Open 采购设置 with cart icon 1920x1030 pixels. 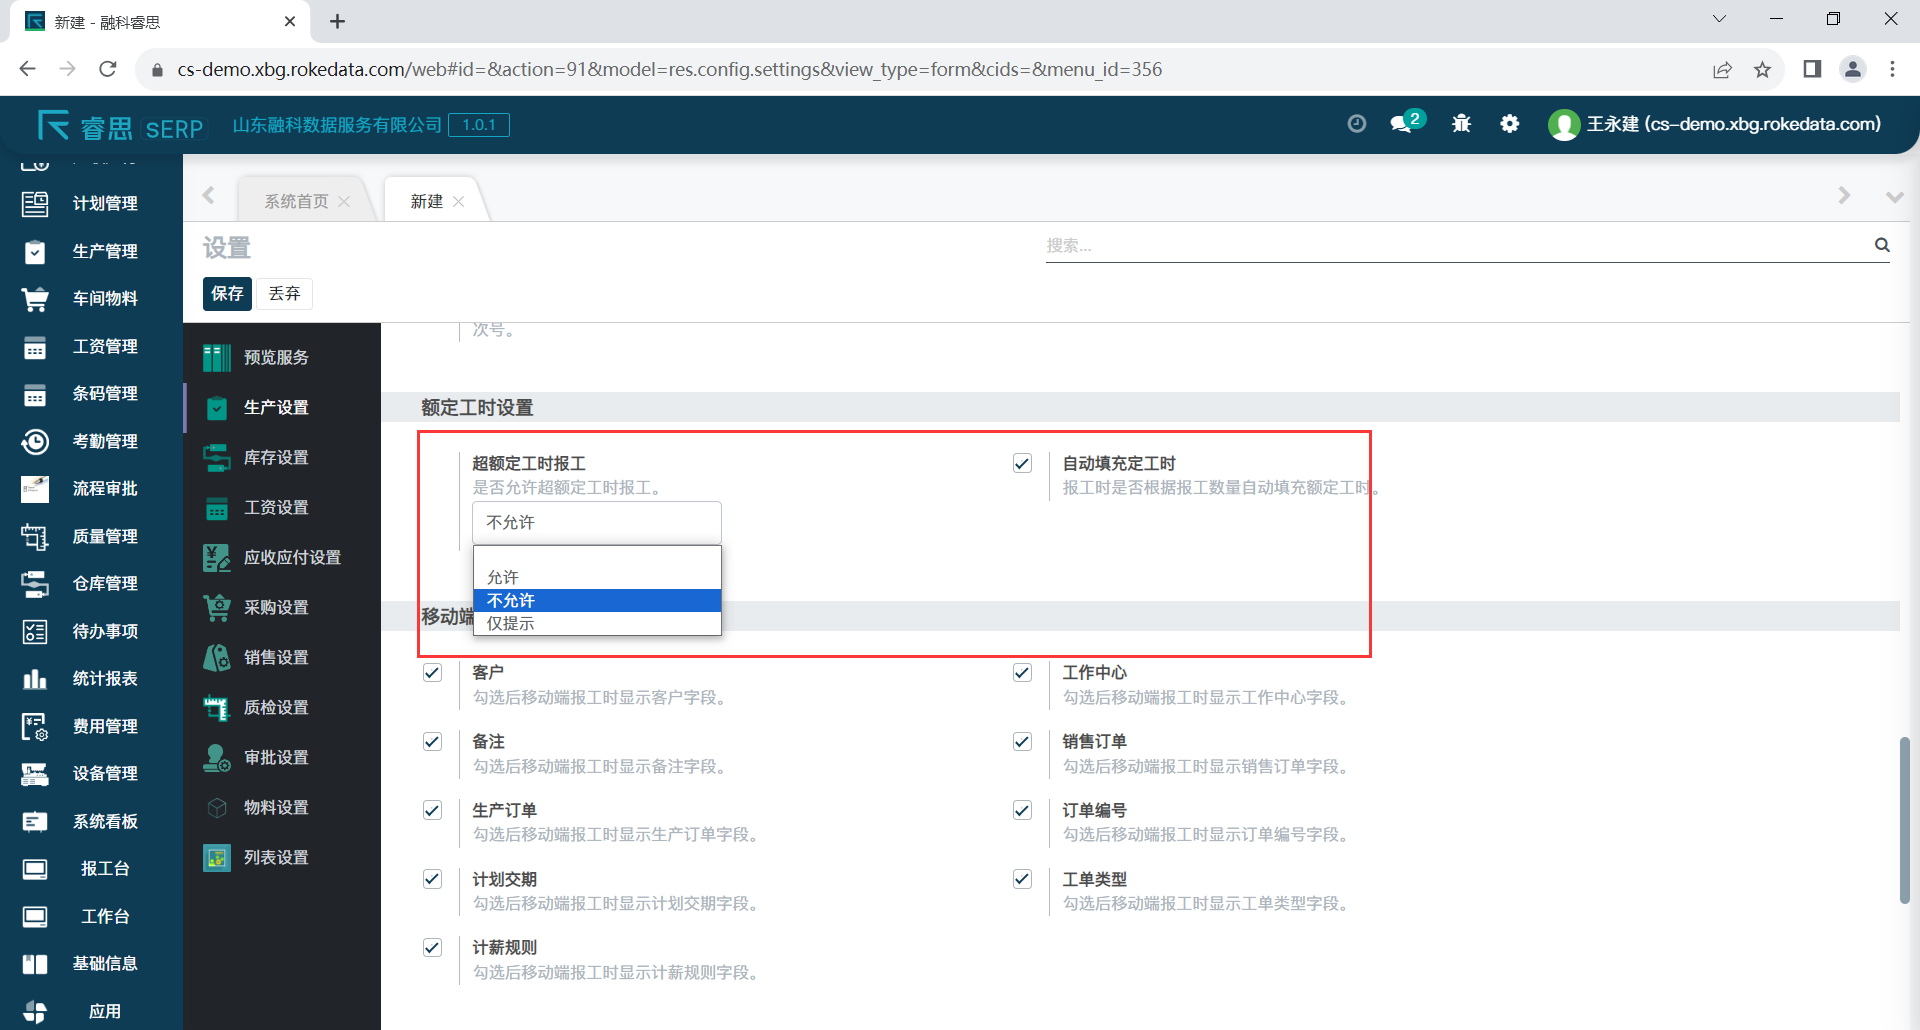tap(276, 608)
